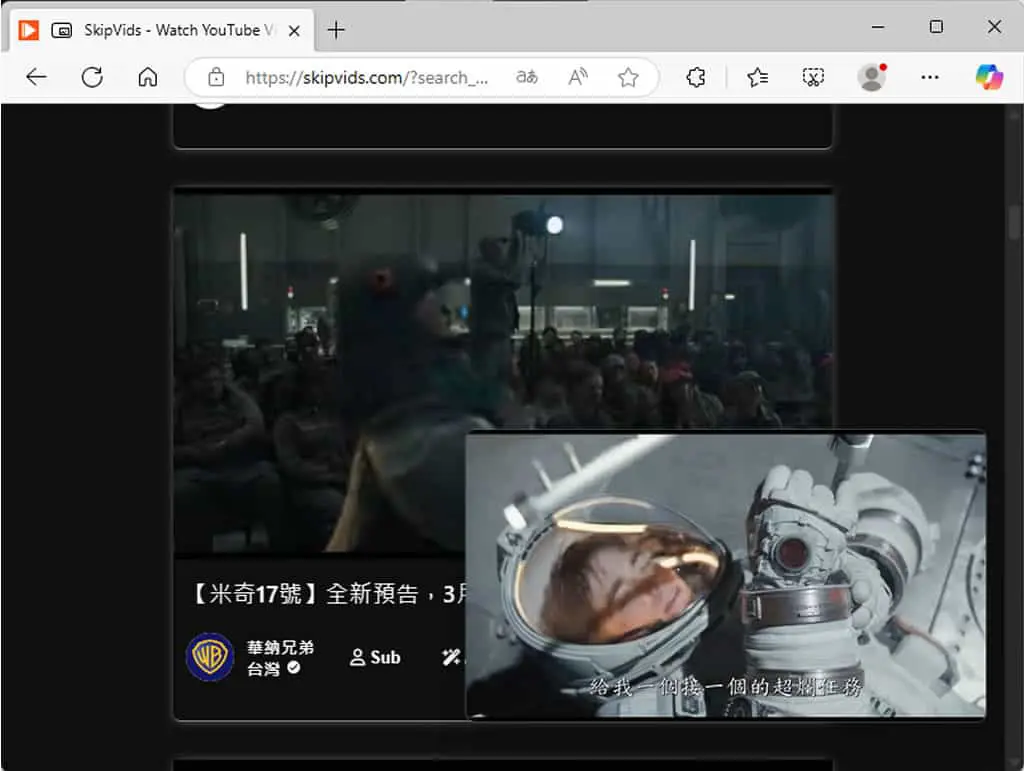Image resolution: width=1024 pixels, height=771 pixels.
Task: Start Read aloud from the address bar
Action: (x=577, y=77)
